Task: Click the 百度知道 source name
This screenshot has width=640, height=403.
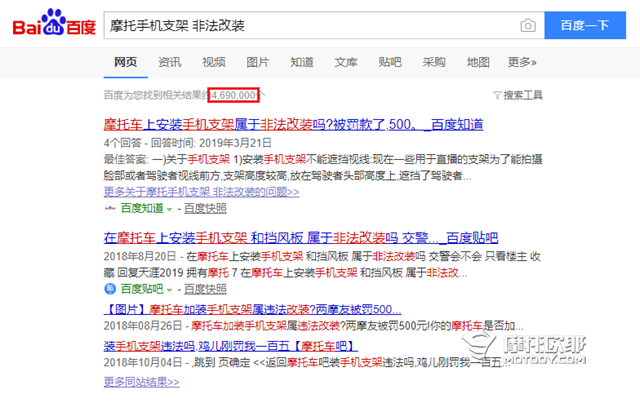Action: 142,209
